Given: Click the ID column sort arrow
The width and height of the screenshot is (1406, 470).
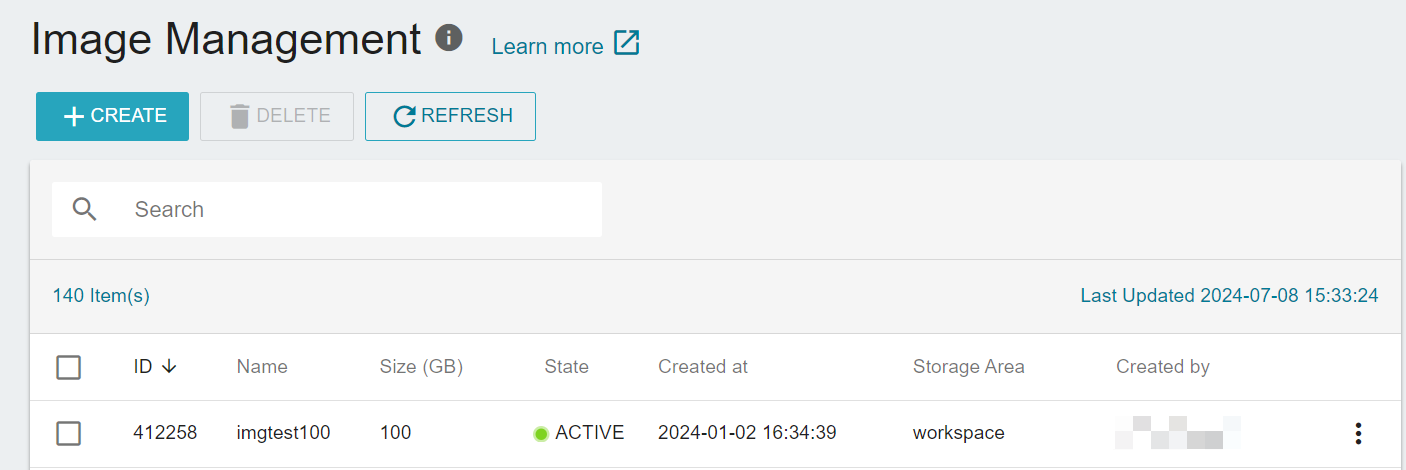Looking at the screenshot, I should 169,366.
